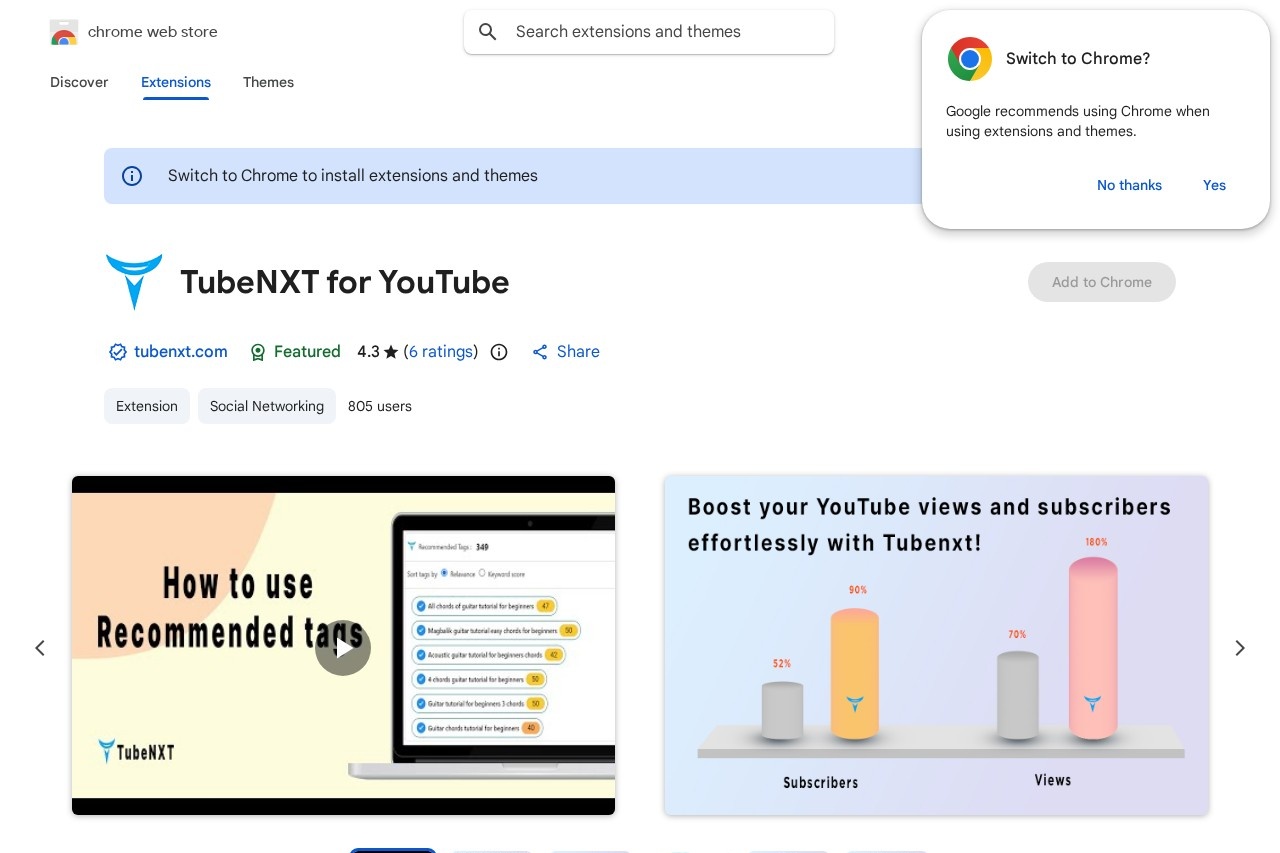Click the info icon beside the ratings
Screen dimensions: 1280x853
point(499,352)
